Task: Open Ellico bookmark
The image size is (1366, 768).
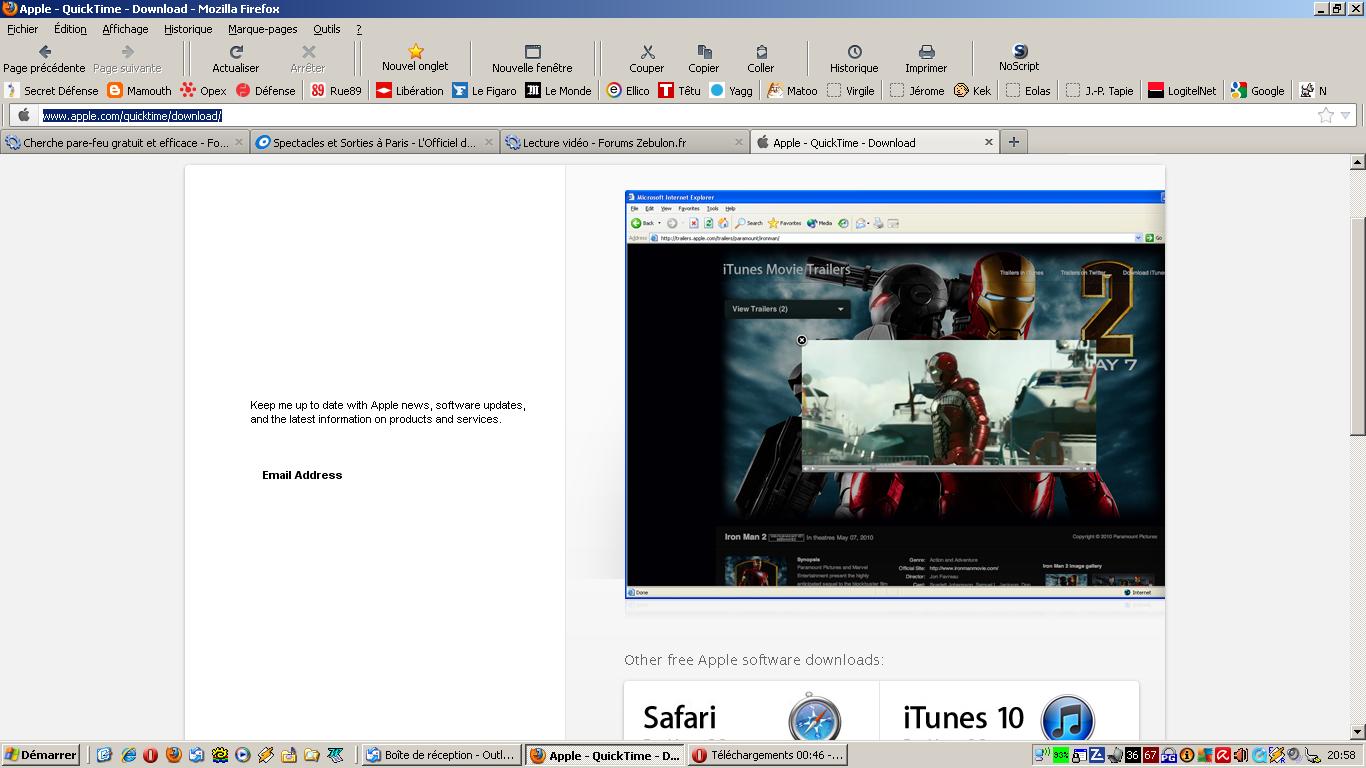Action: (x=628, y=90)
